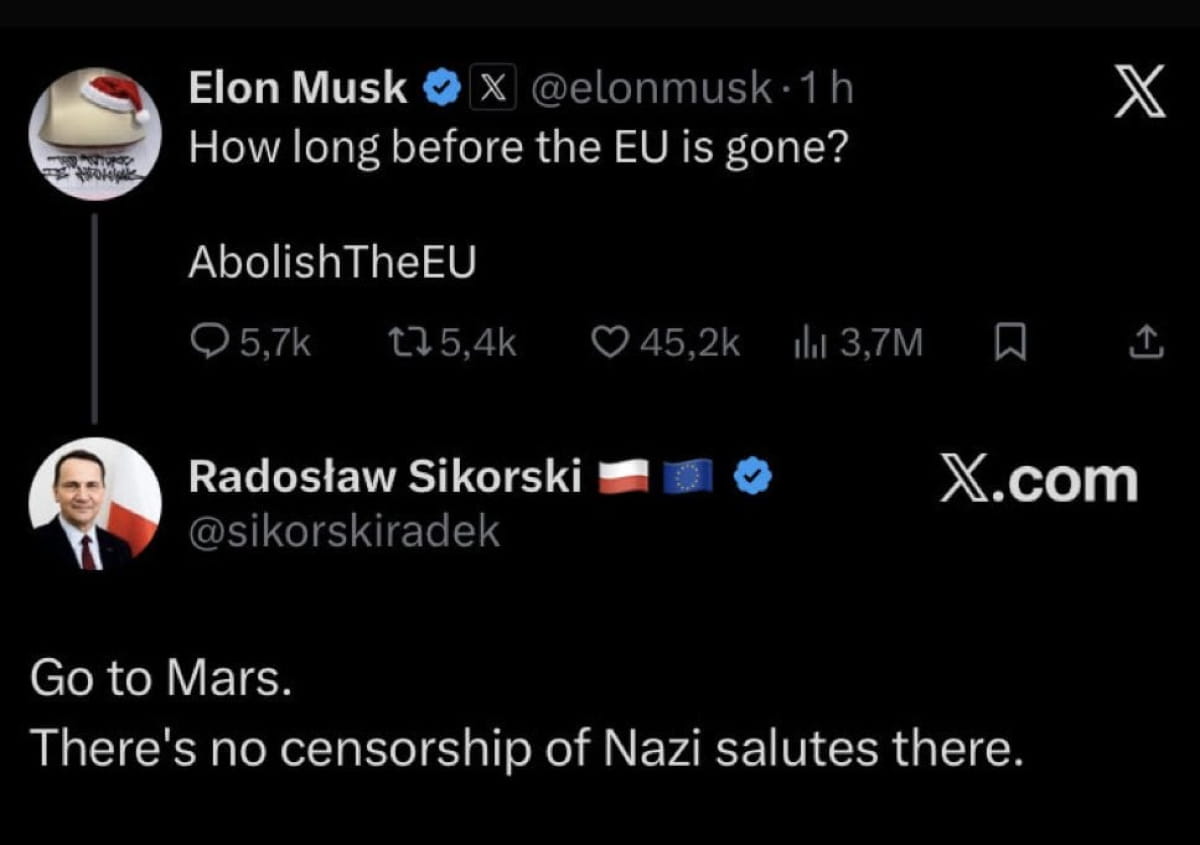Click the 'Radosław Sikorski' display name
The width and height of the screenshot is (1200, 845).
click(385, 479)
